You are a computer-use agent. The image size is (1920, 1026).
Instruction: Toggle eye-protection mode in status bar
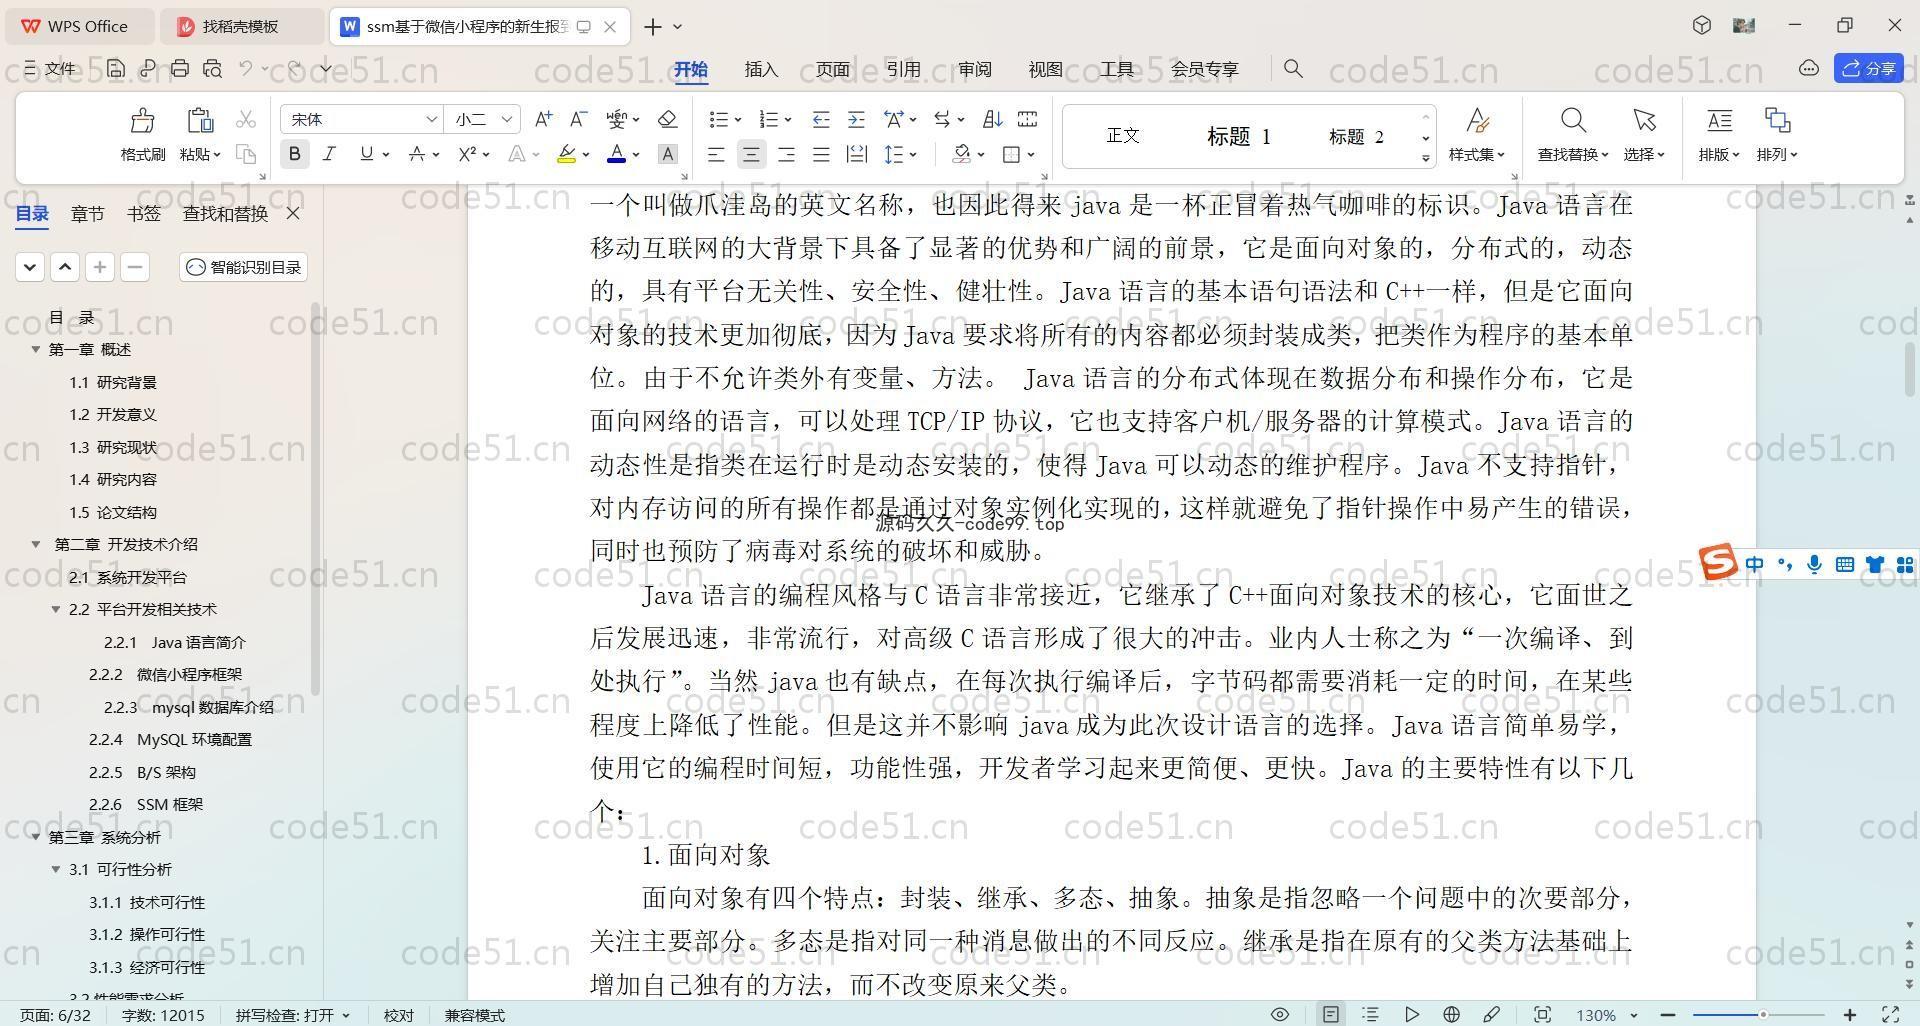1279,1014
